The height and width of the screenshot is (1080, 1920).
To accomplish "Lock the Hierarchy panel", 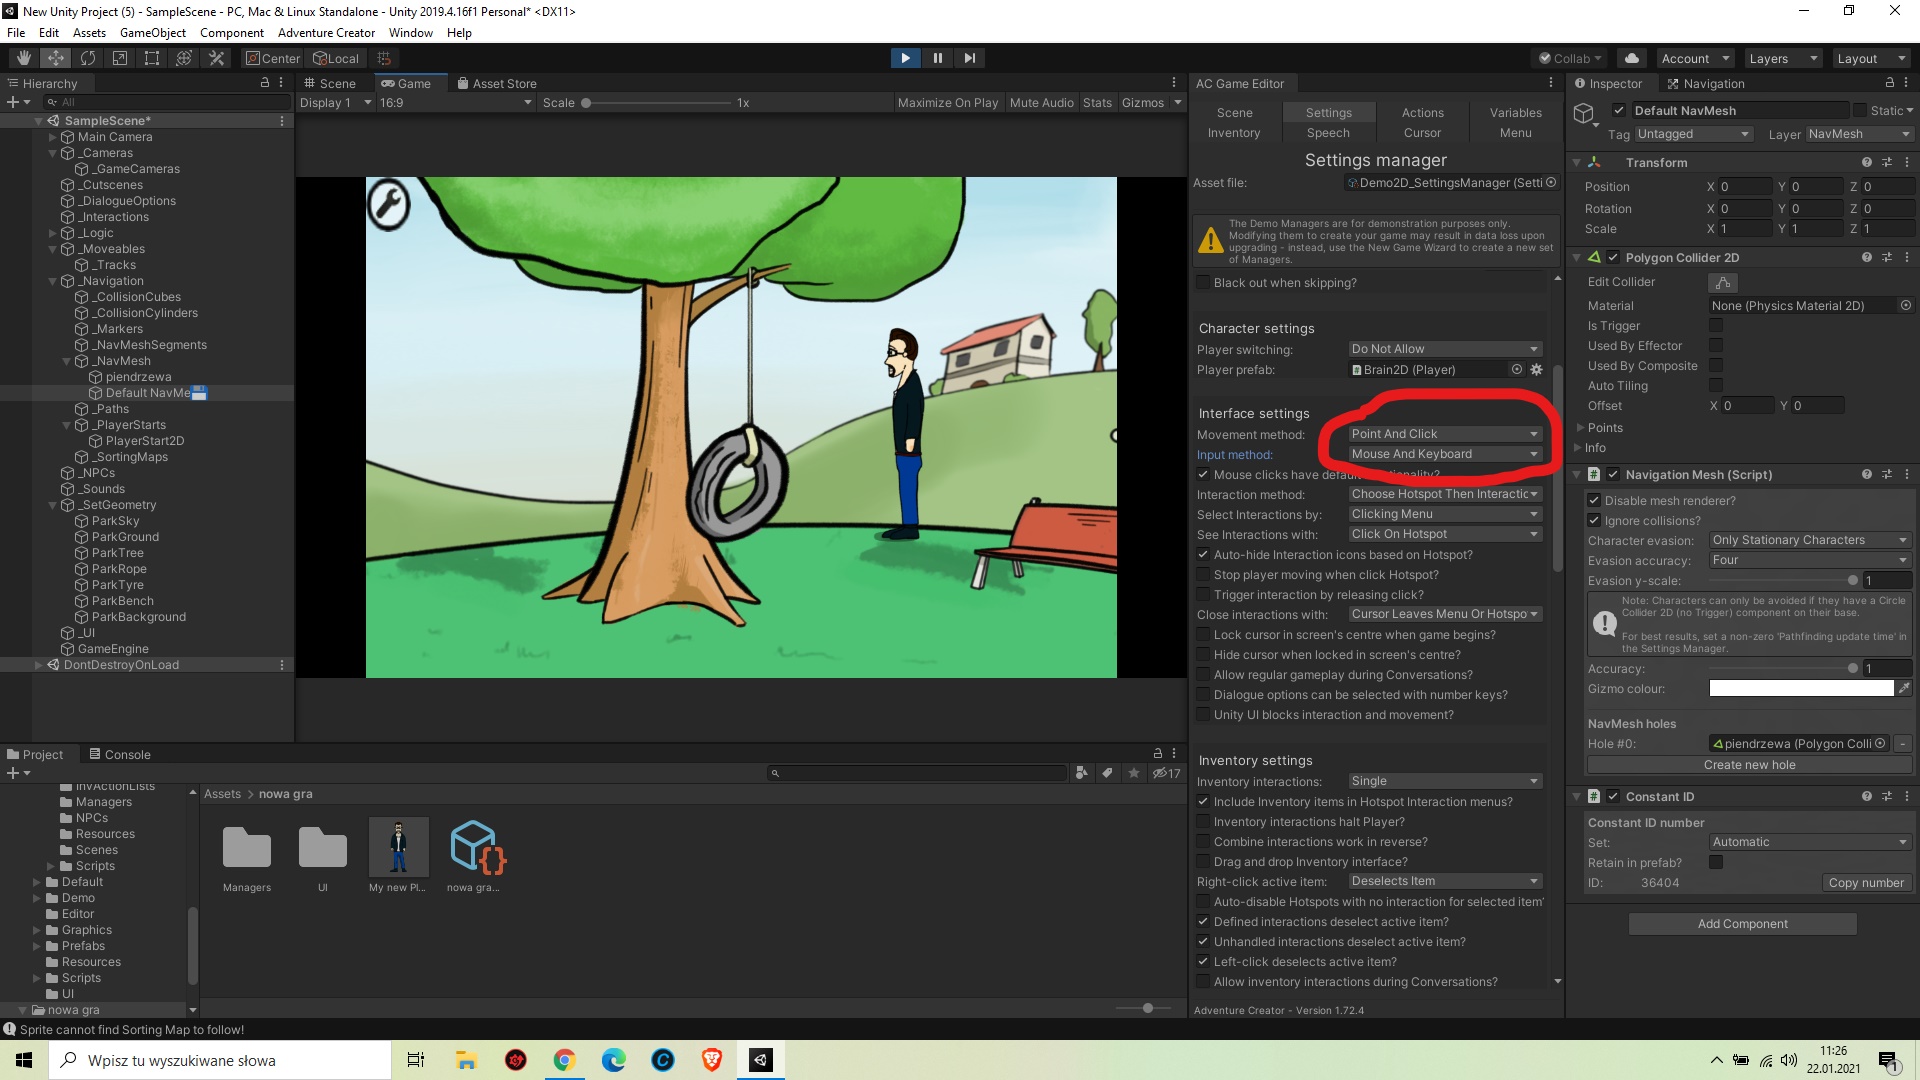I will tap(265, 83).
